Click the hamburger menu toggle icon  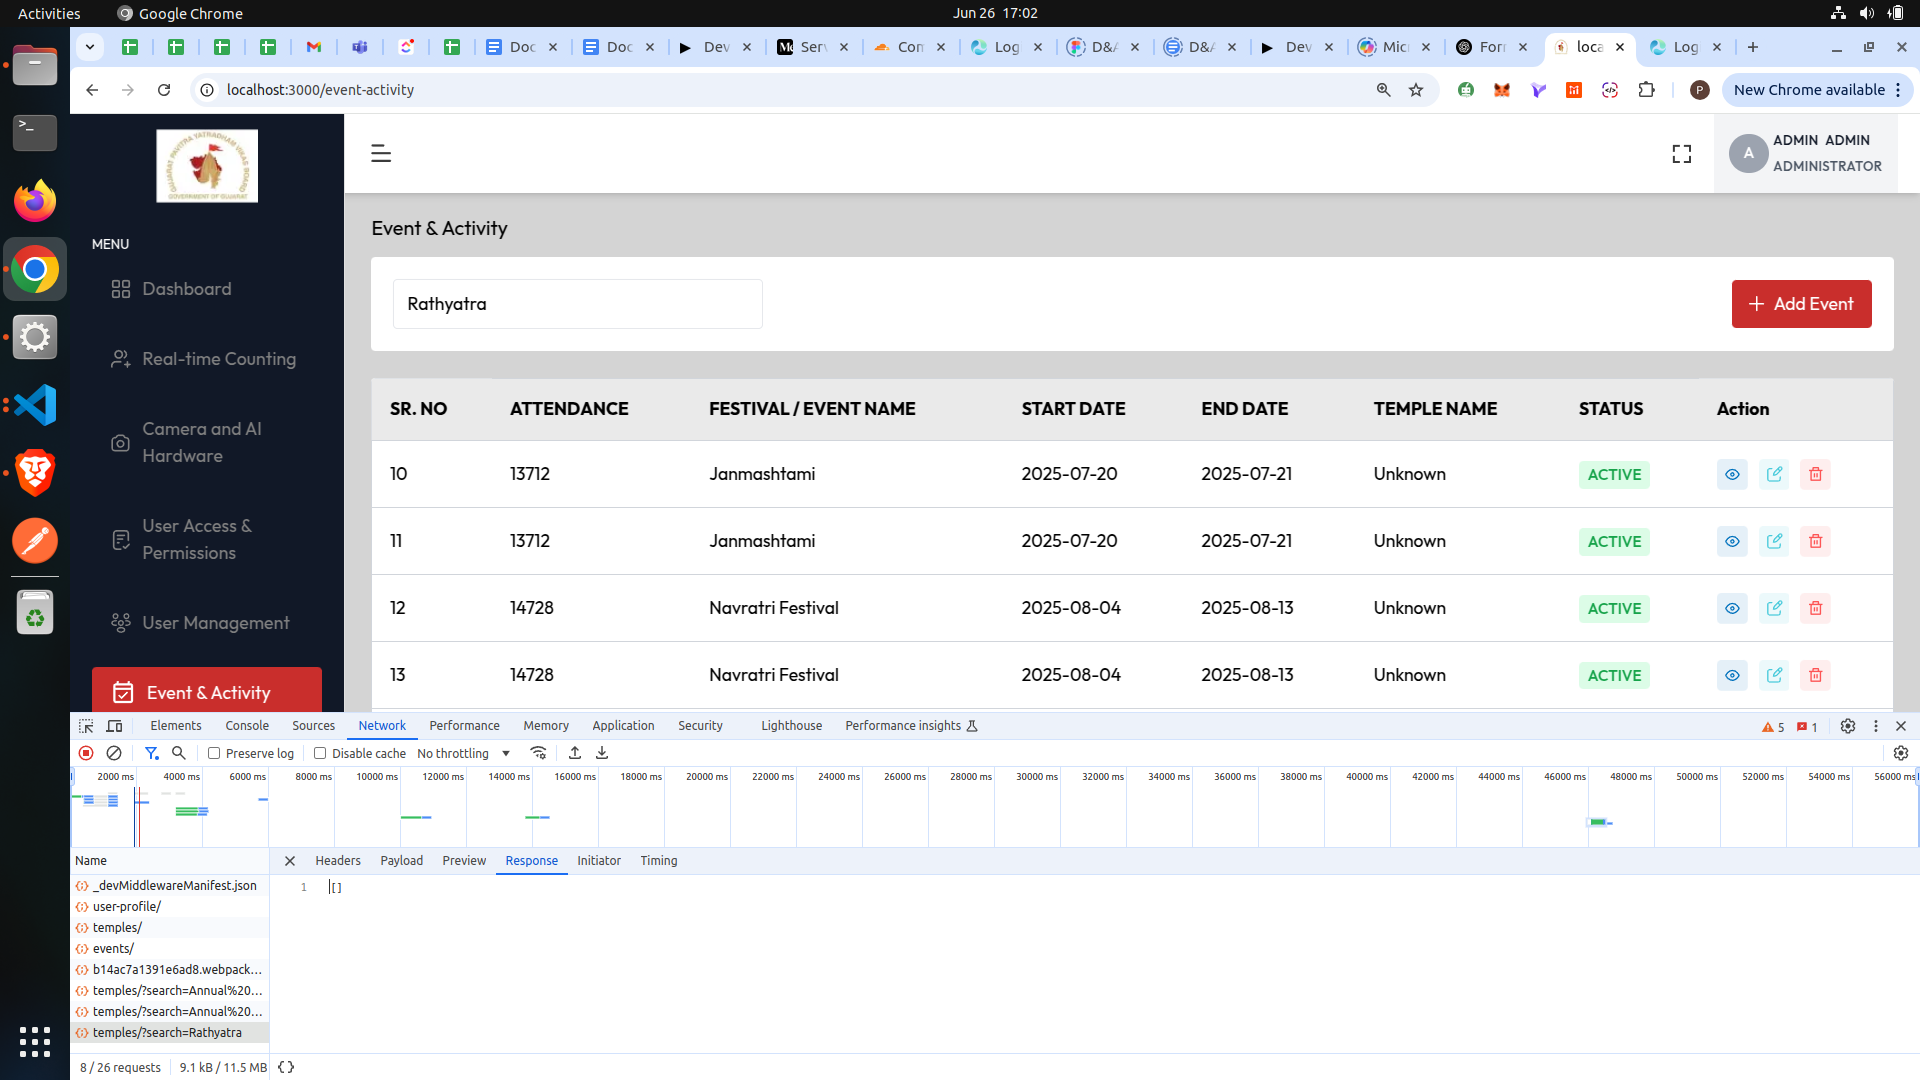pos(381,153)
